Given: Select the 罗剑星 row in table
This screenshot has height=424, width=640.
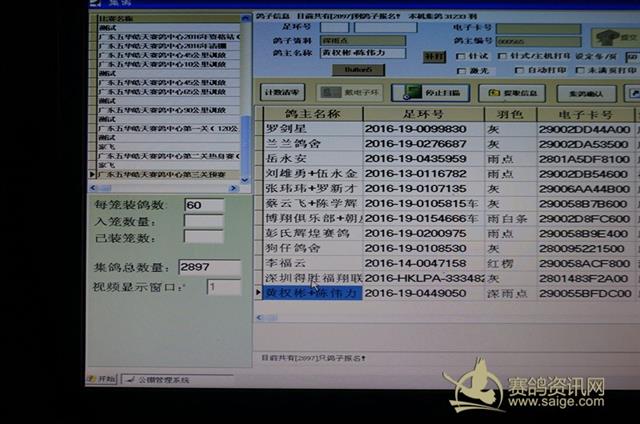Looking at the screenshot, I should (x=312, y=130).
